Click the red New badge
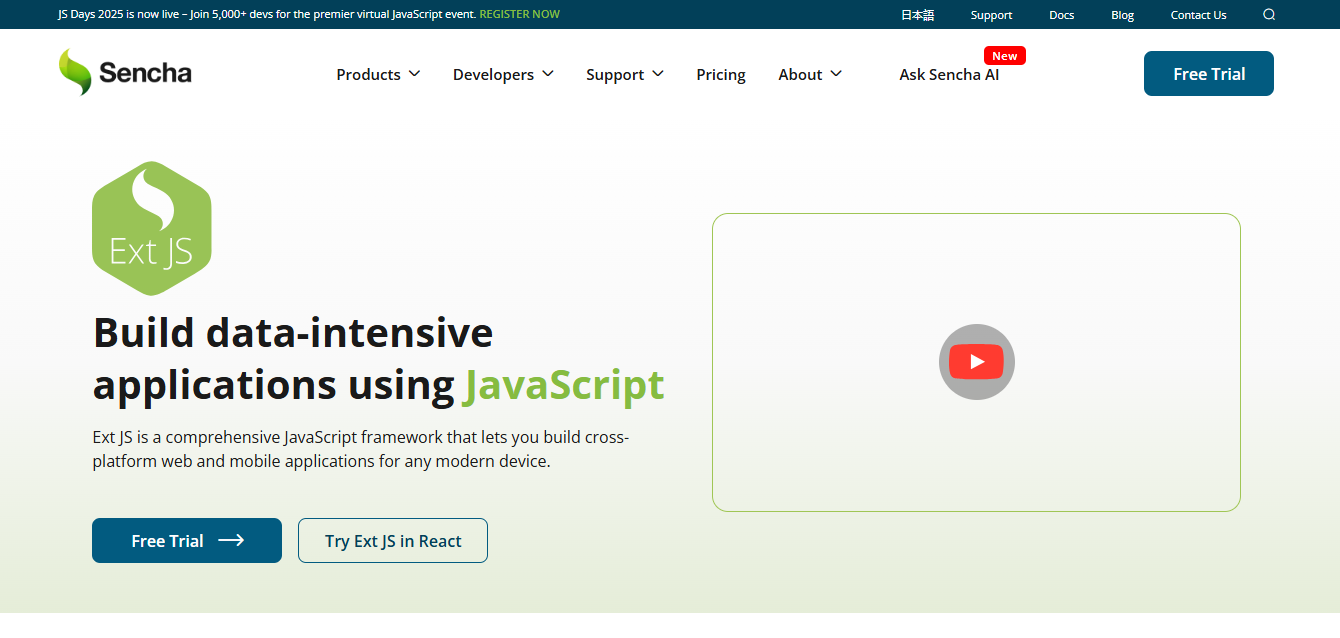 click(x=1004, y=56)
